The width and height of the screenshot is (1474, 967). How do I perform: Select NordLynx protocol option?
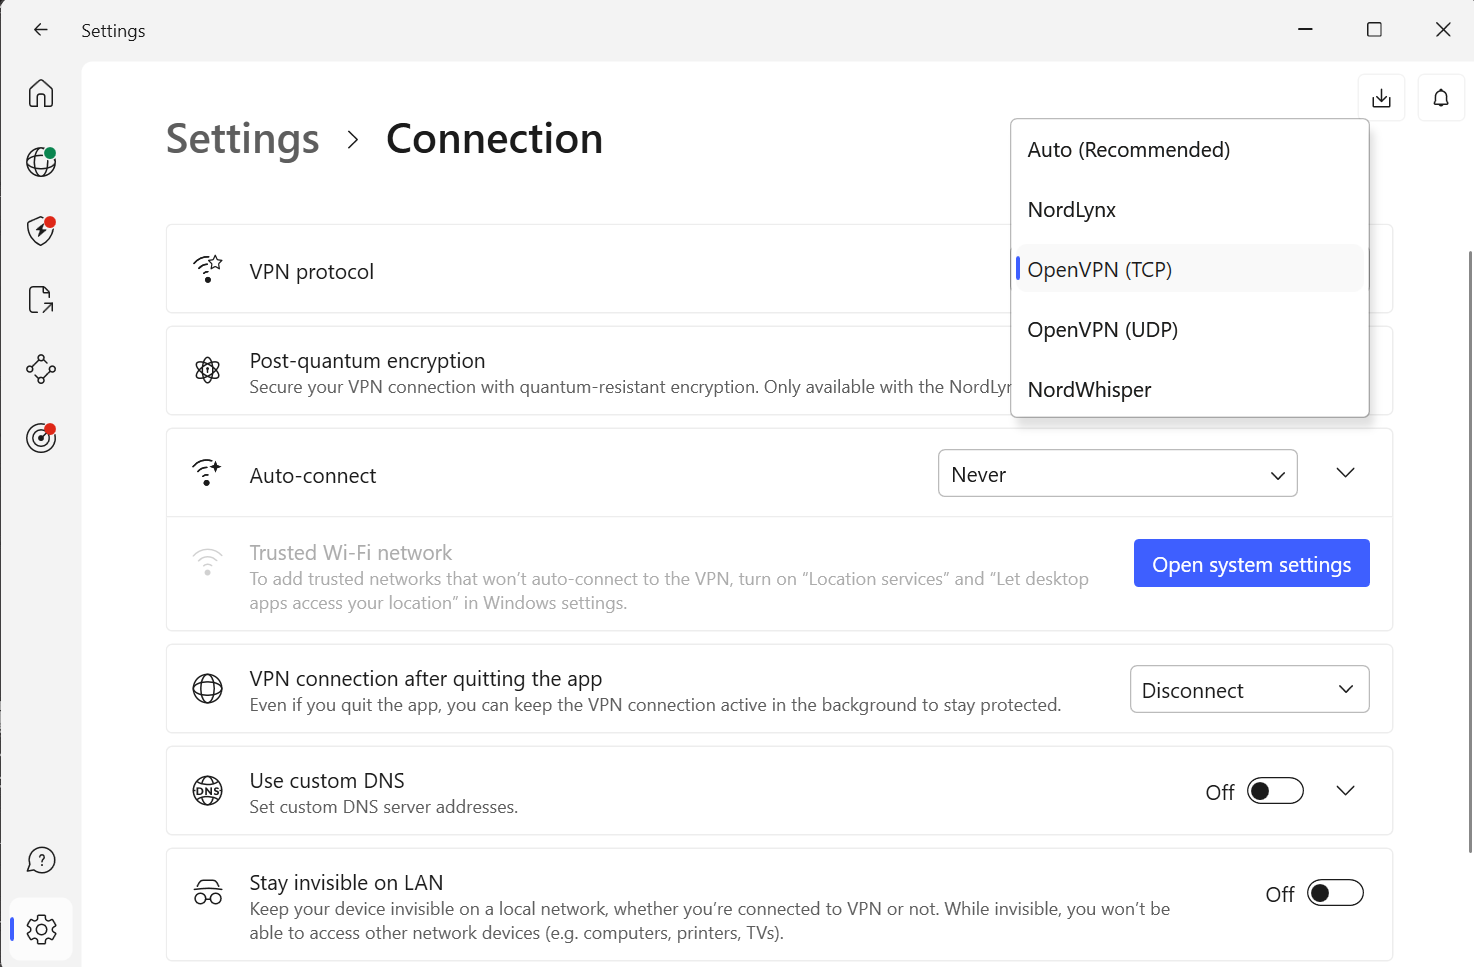(x=1072, y=210)
